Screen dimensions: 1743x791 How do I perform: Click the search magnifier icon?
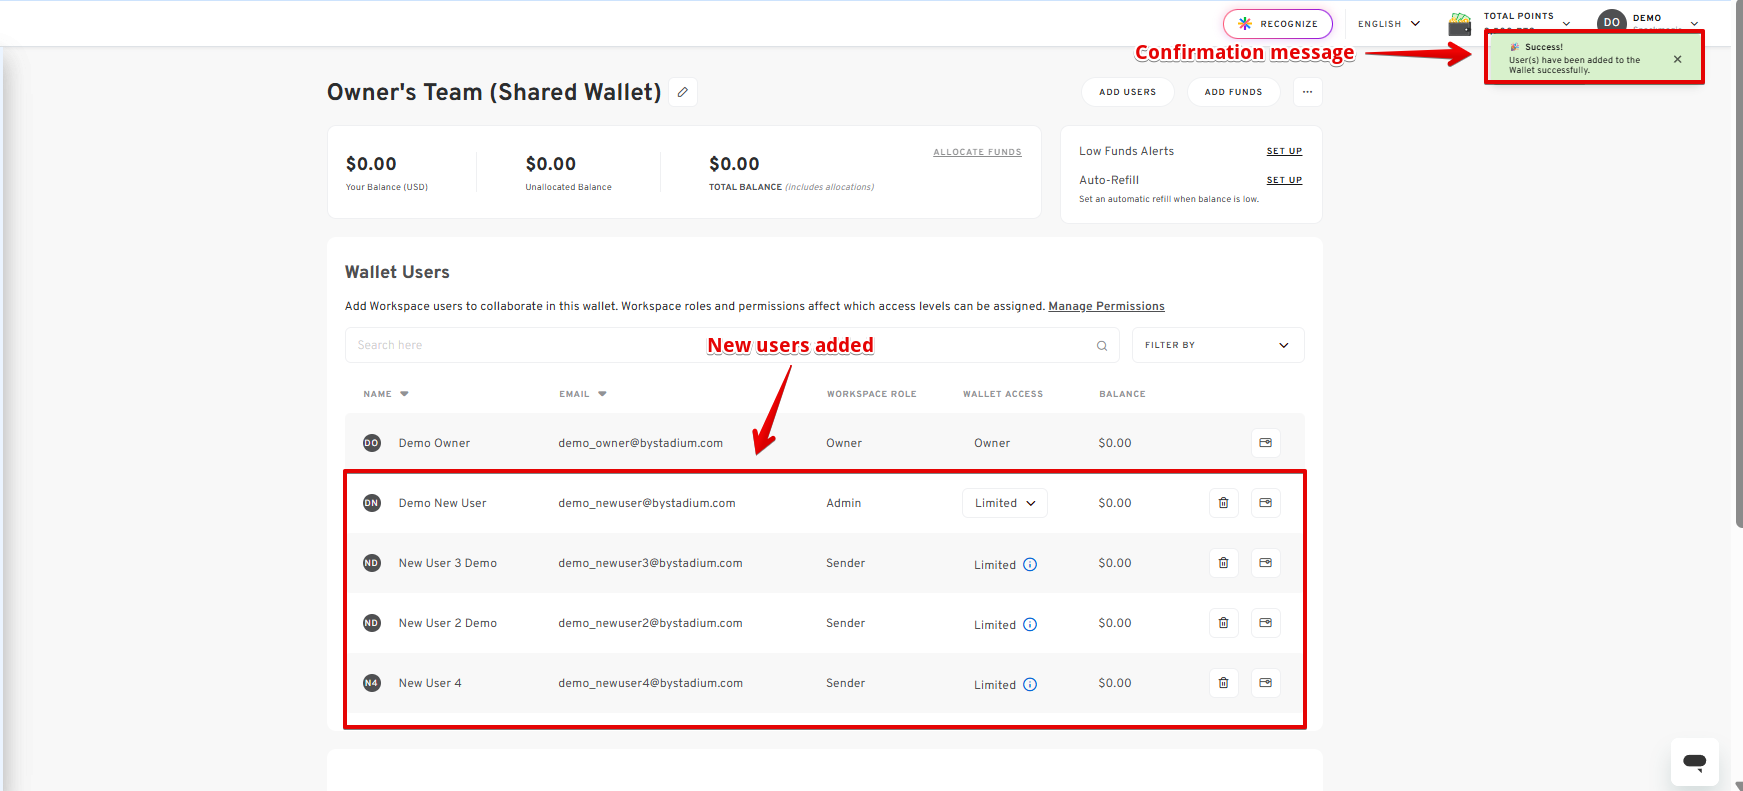[1102, 346]
